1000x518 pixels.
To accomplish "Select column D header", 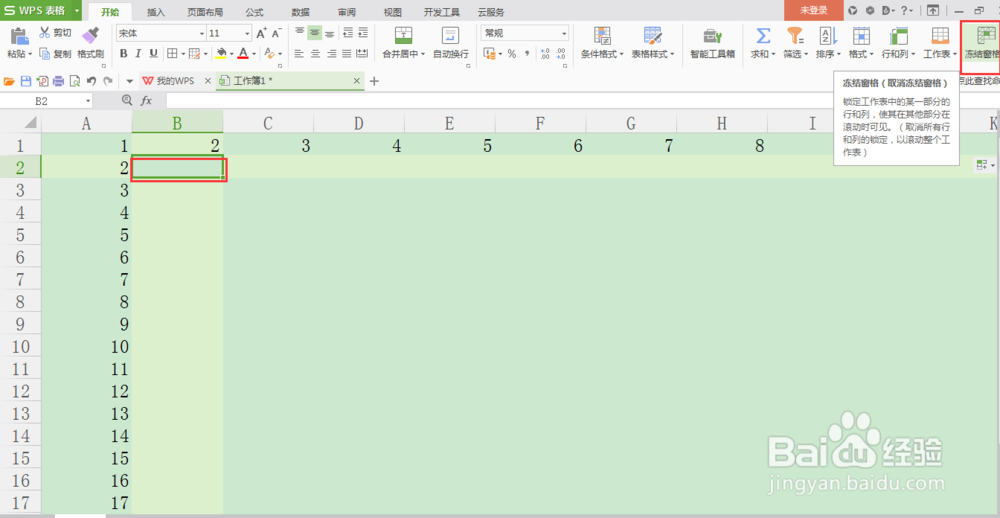I will coord(358,123).
